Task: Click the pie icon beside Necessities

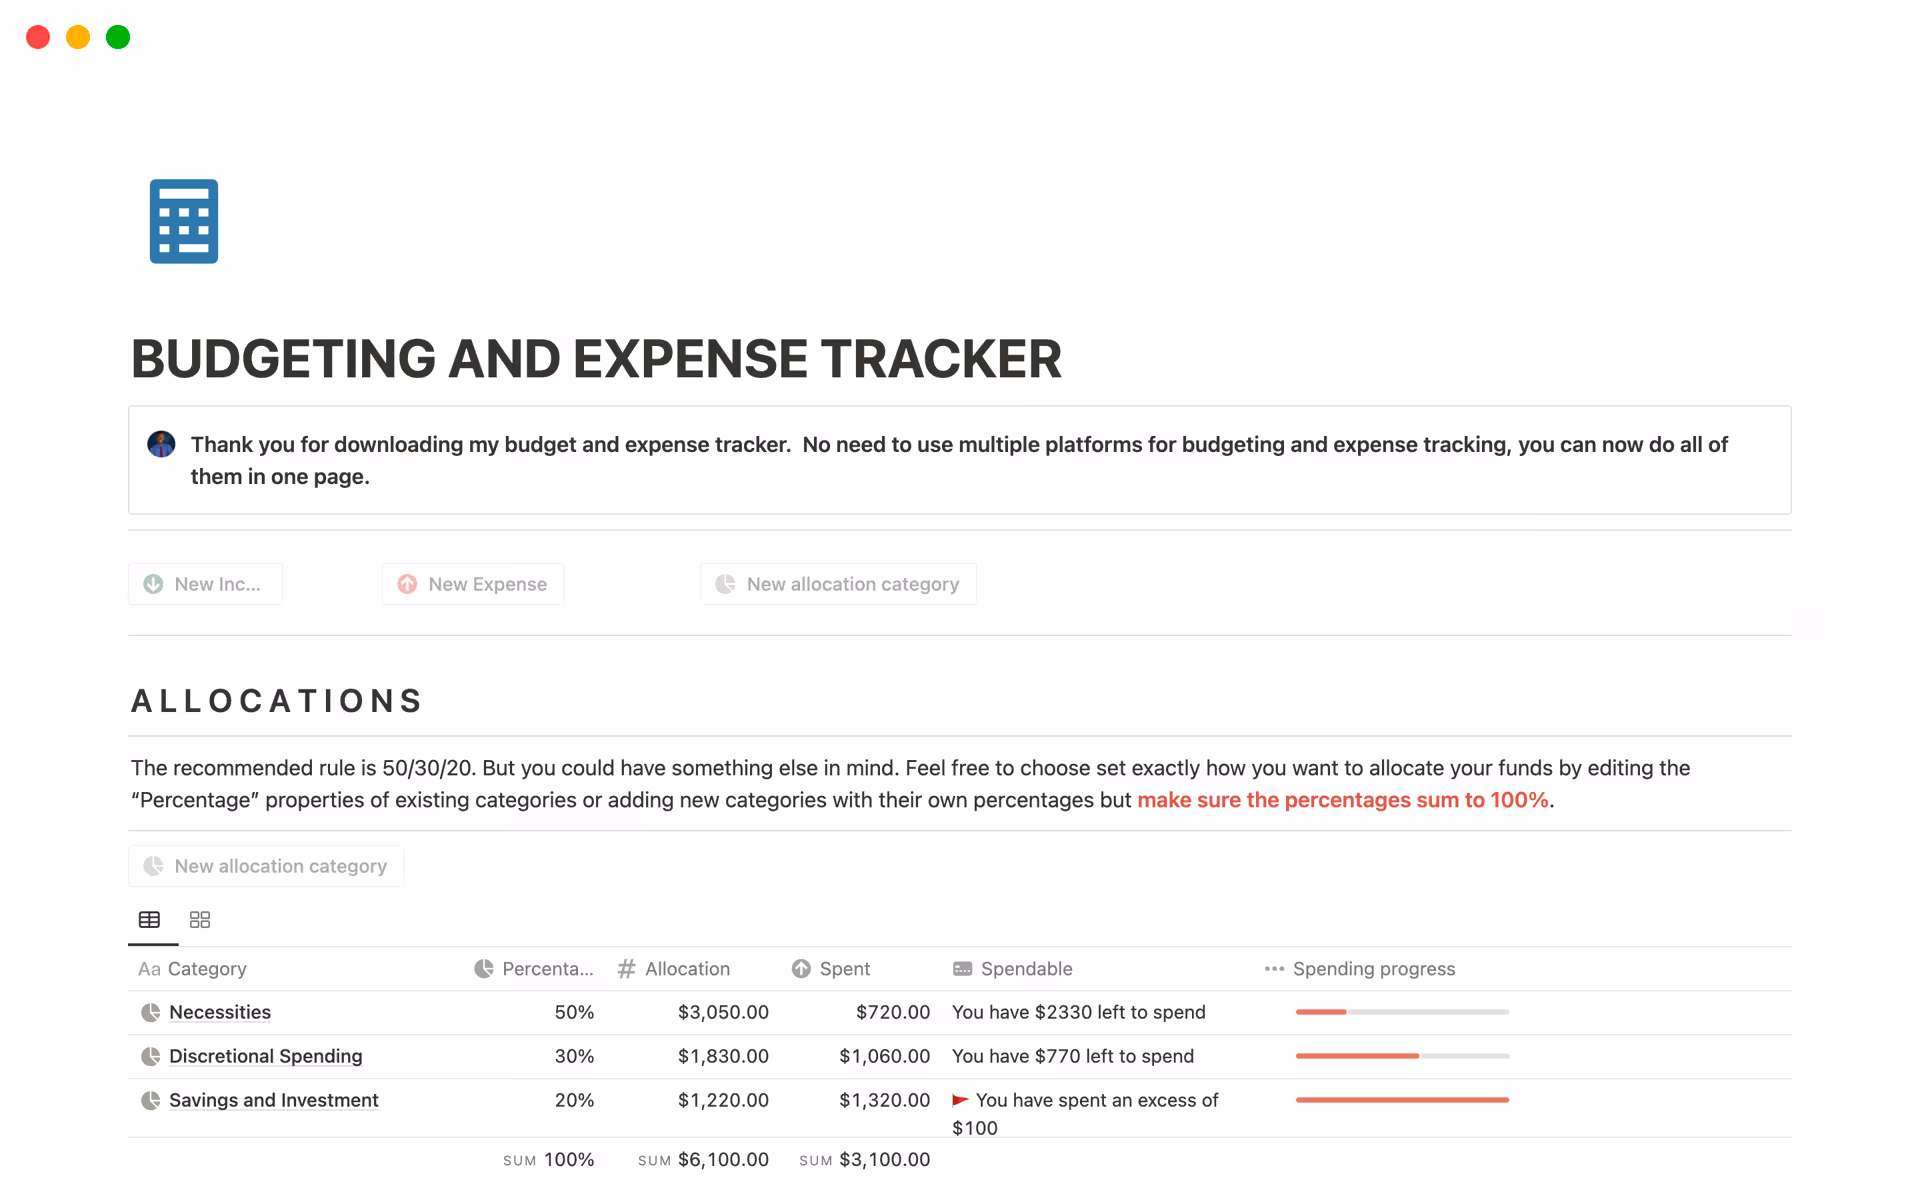Action: click(151, 1012)
